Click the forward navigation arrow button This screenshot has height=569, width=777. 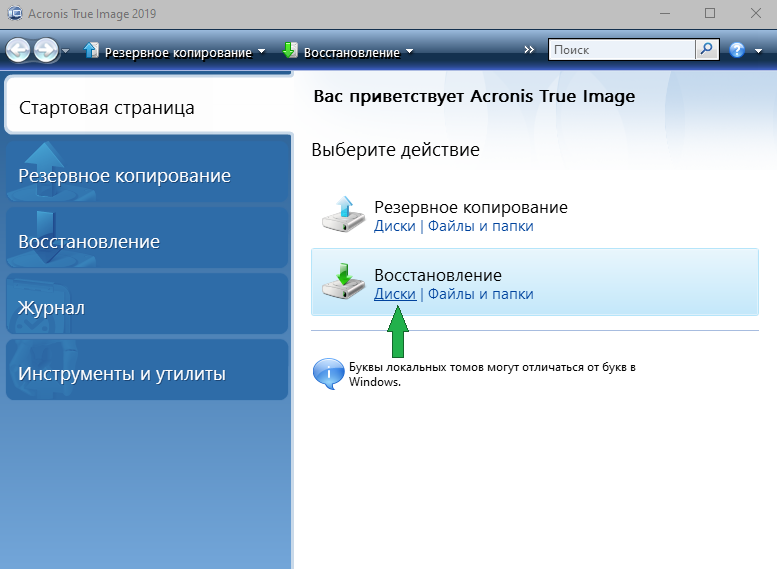pyautogui.click(x=45, y=50)
